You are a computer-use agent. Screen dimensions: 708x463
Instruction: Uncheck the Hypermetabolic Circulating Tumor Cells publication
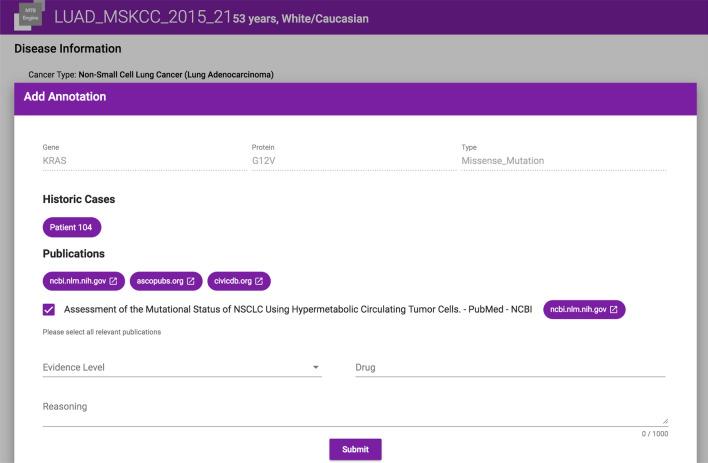[x=49, y=309]
